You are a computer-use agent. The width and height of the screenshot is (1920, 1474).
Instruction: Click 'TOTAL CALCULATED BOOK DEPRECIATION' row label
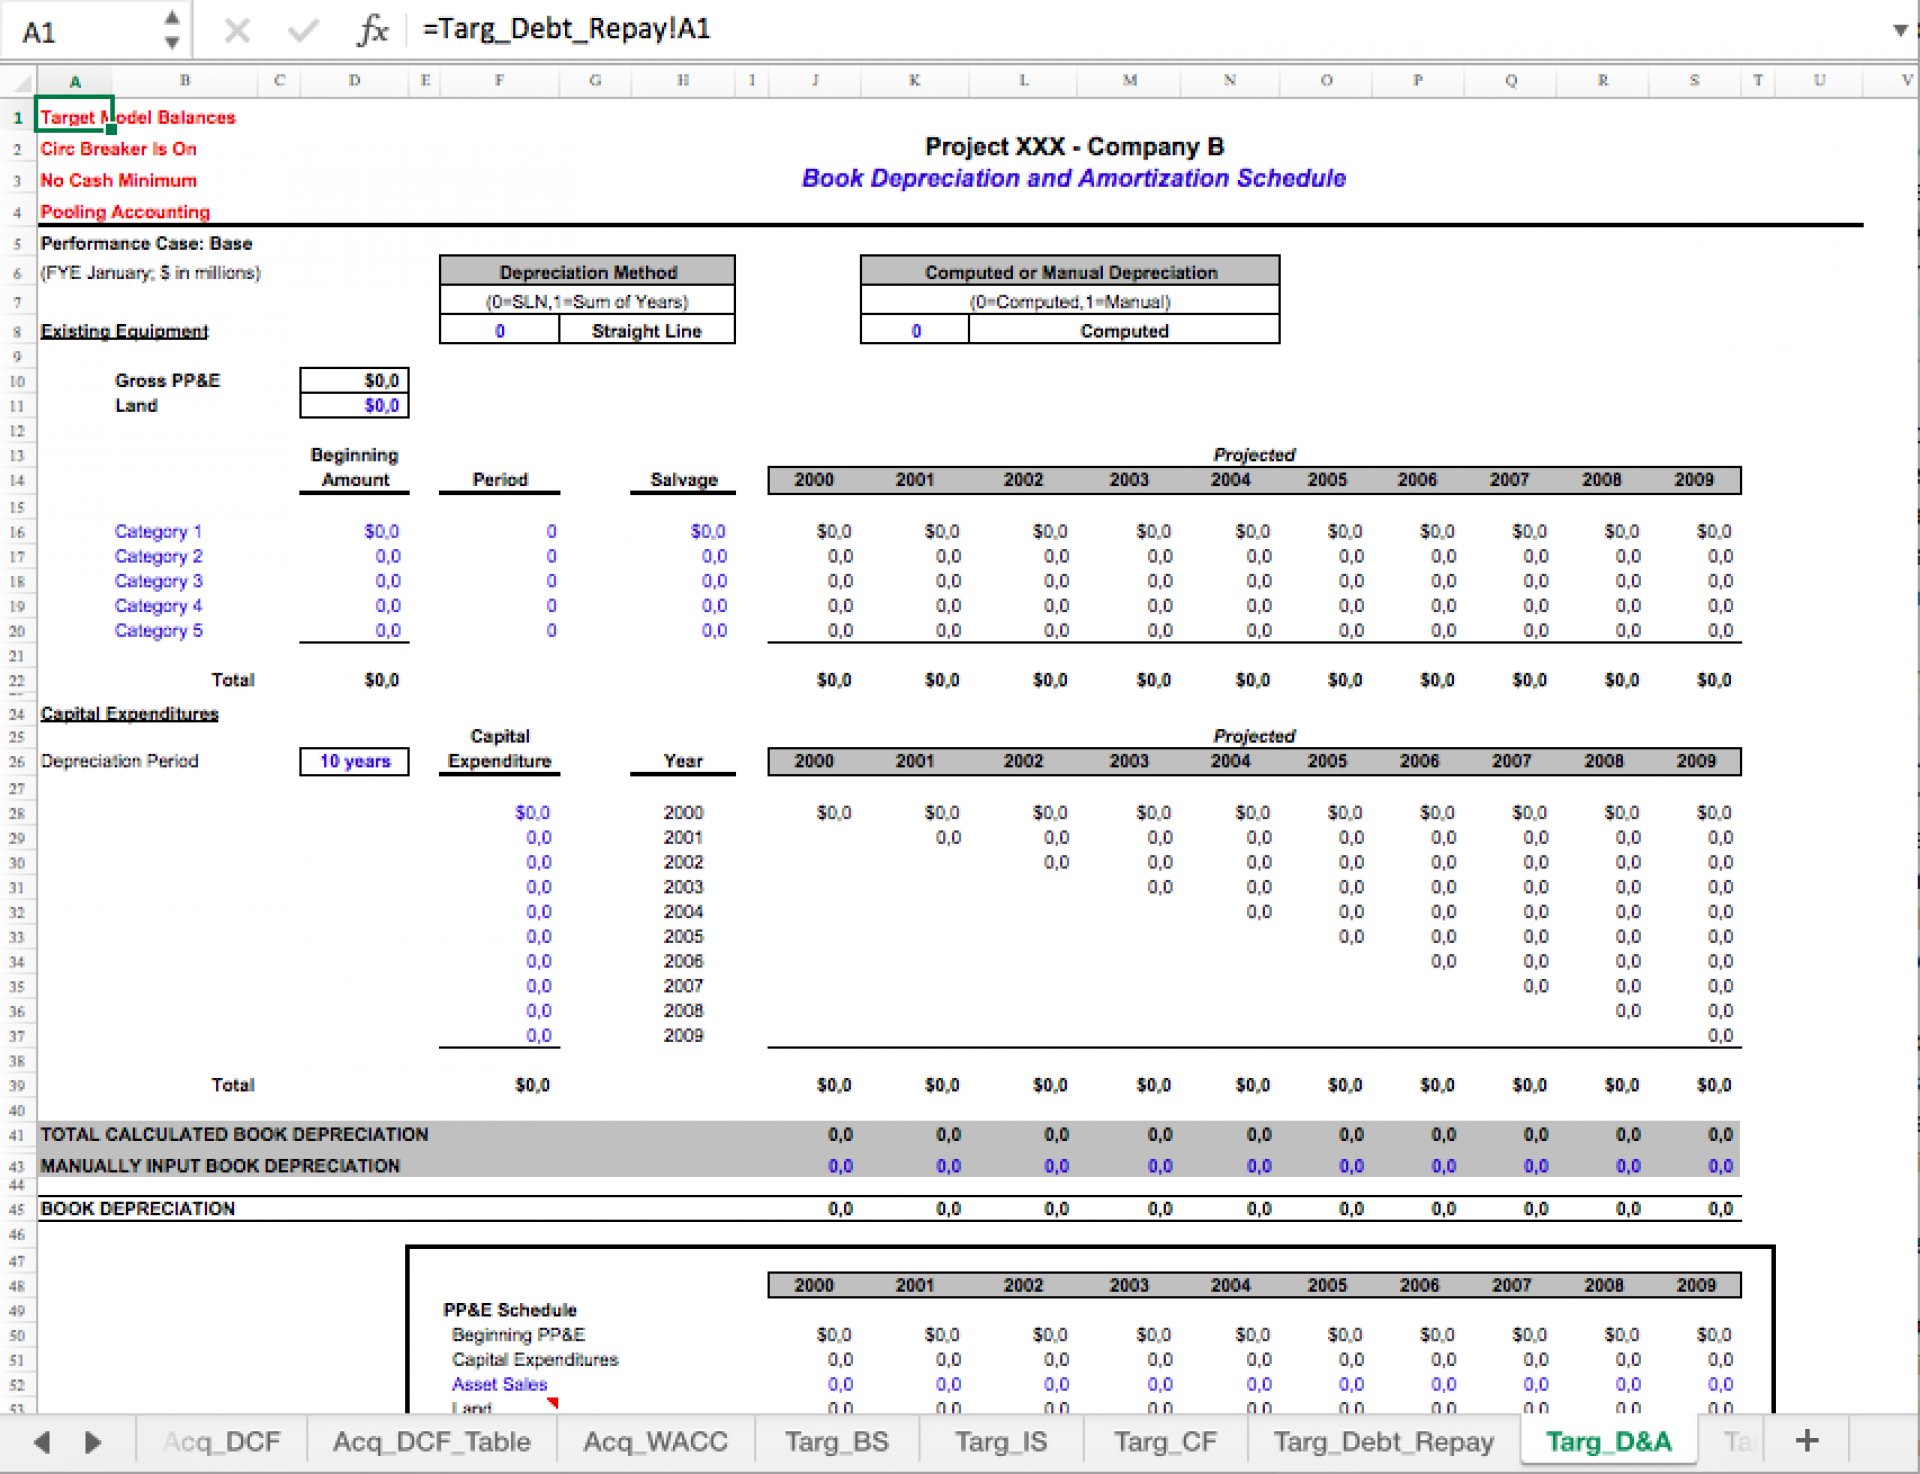click(x=234, y=1134)
